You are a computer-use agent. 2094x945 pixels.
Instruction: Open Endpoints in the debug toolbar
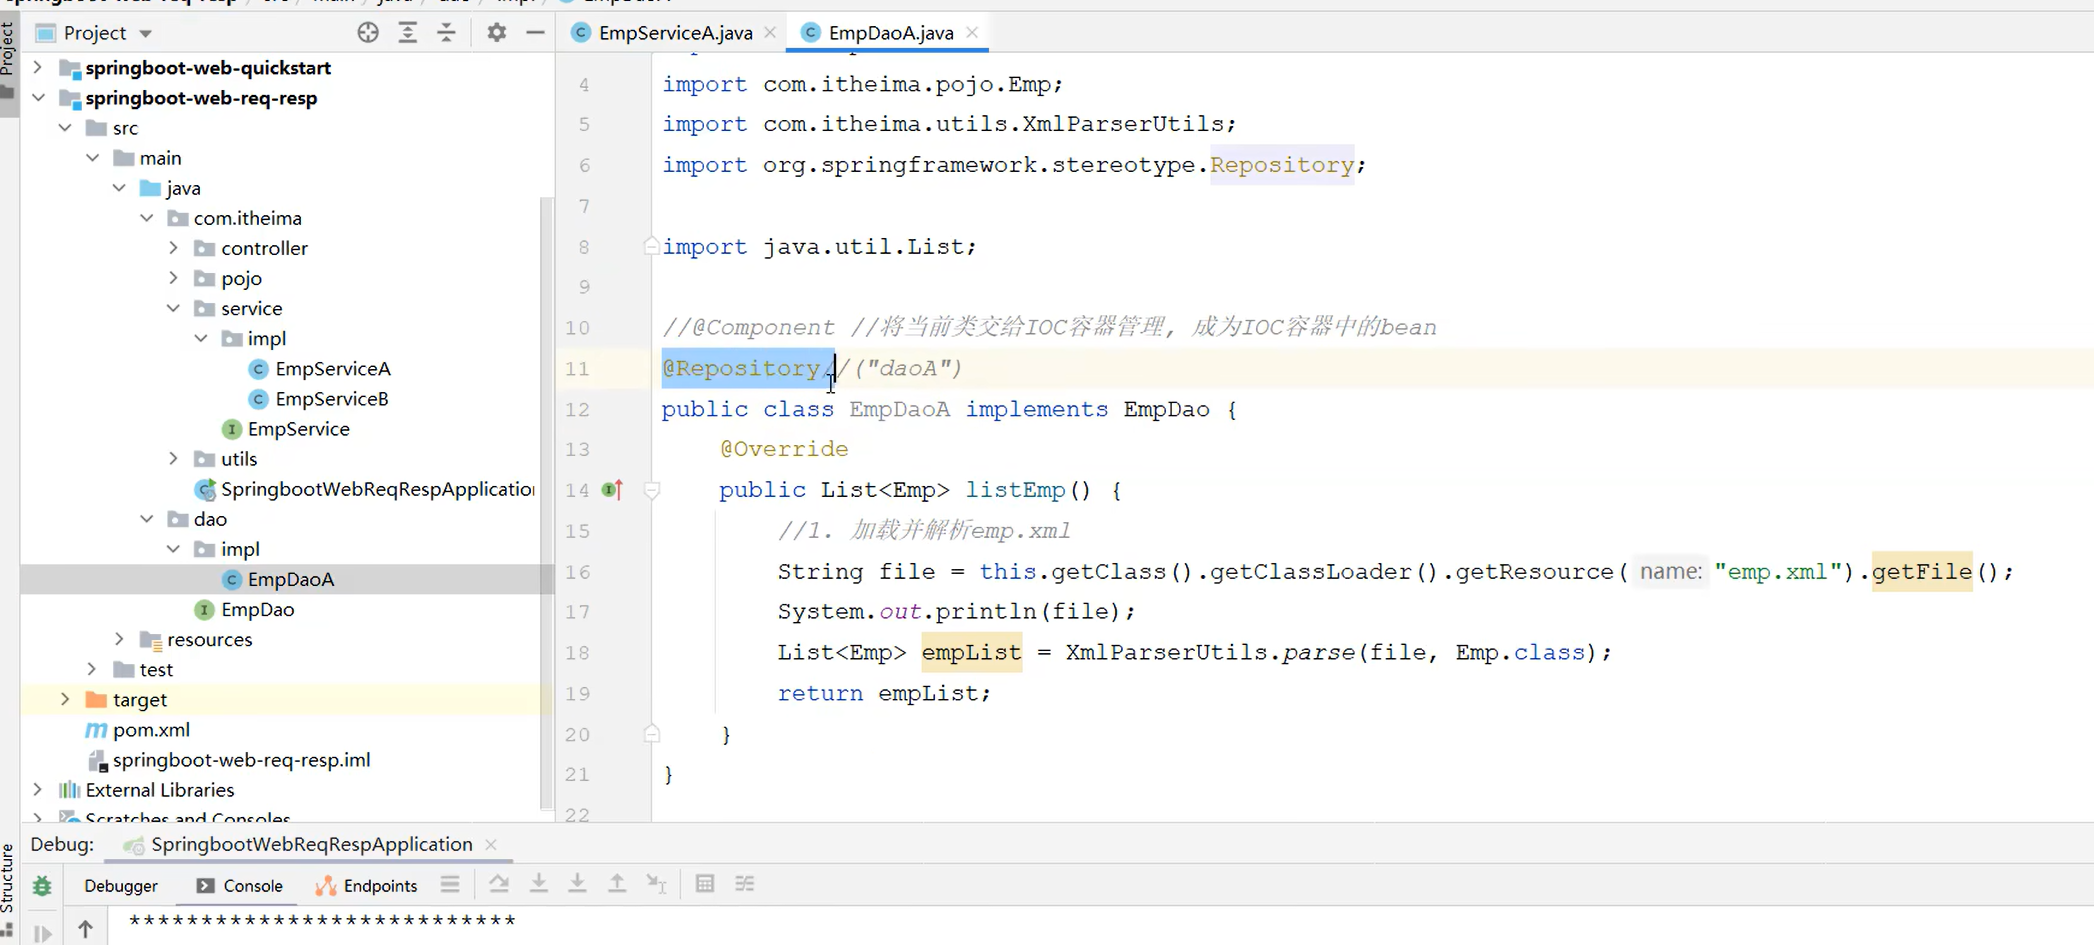point(379,885)
